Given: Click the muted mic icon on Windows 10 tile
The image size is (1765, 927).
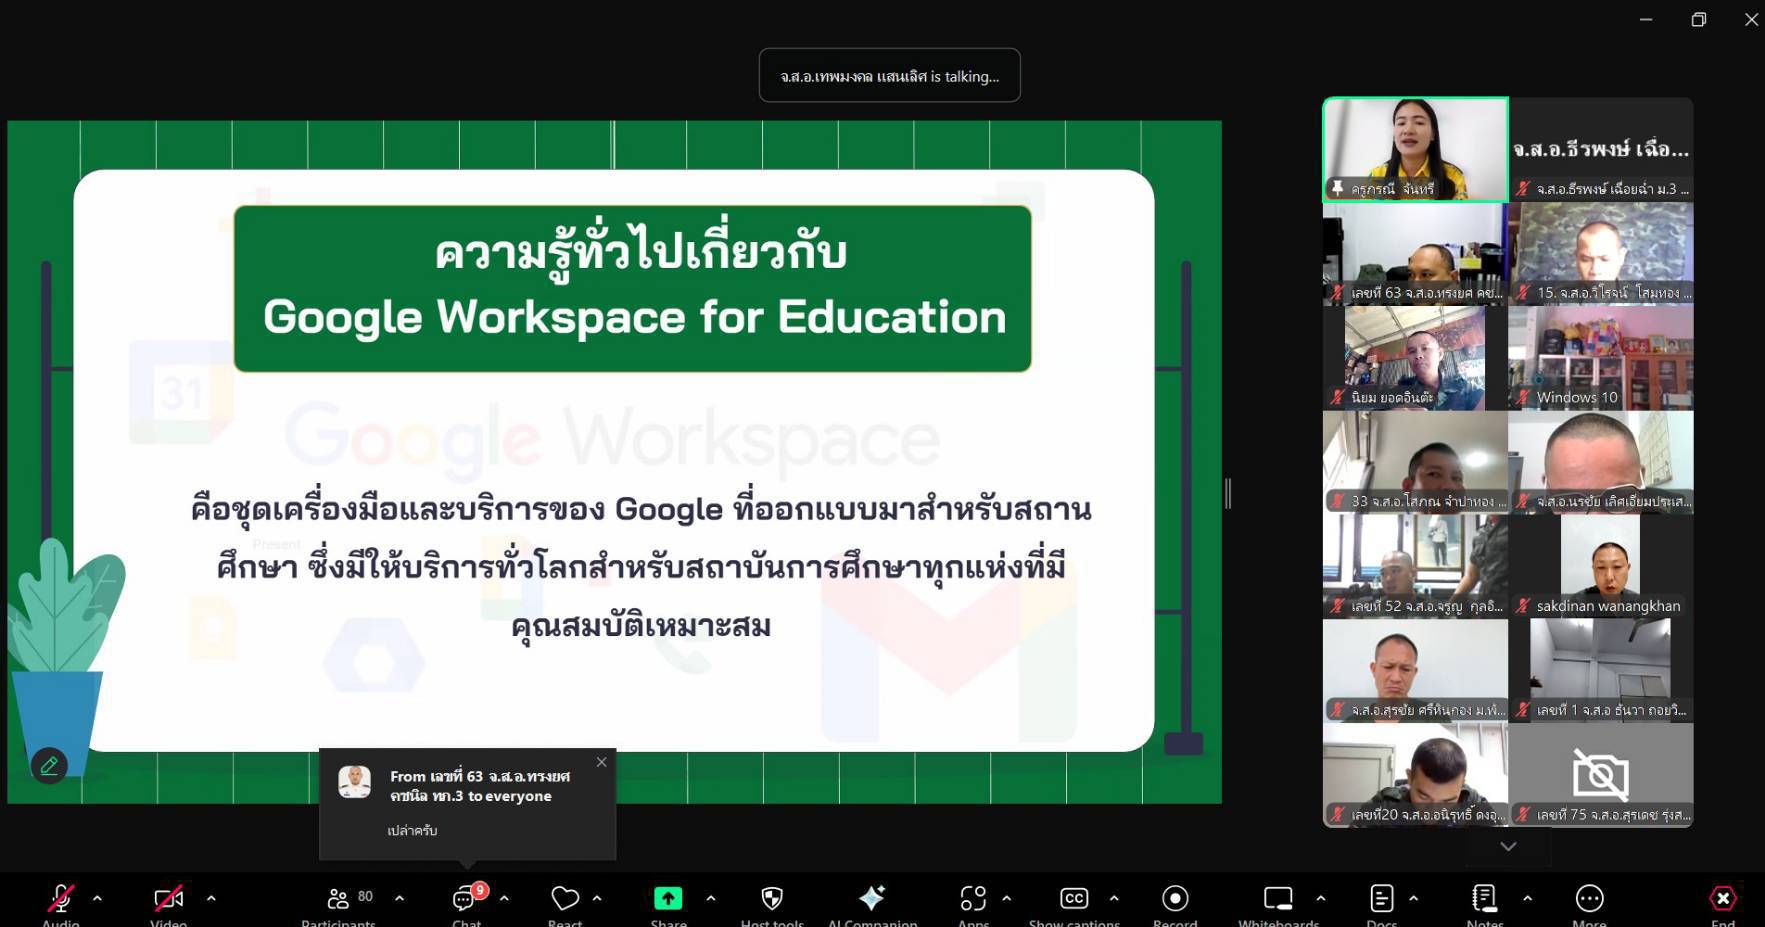Looking at the screenshot, I should click(1523, 397).
